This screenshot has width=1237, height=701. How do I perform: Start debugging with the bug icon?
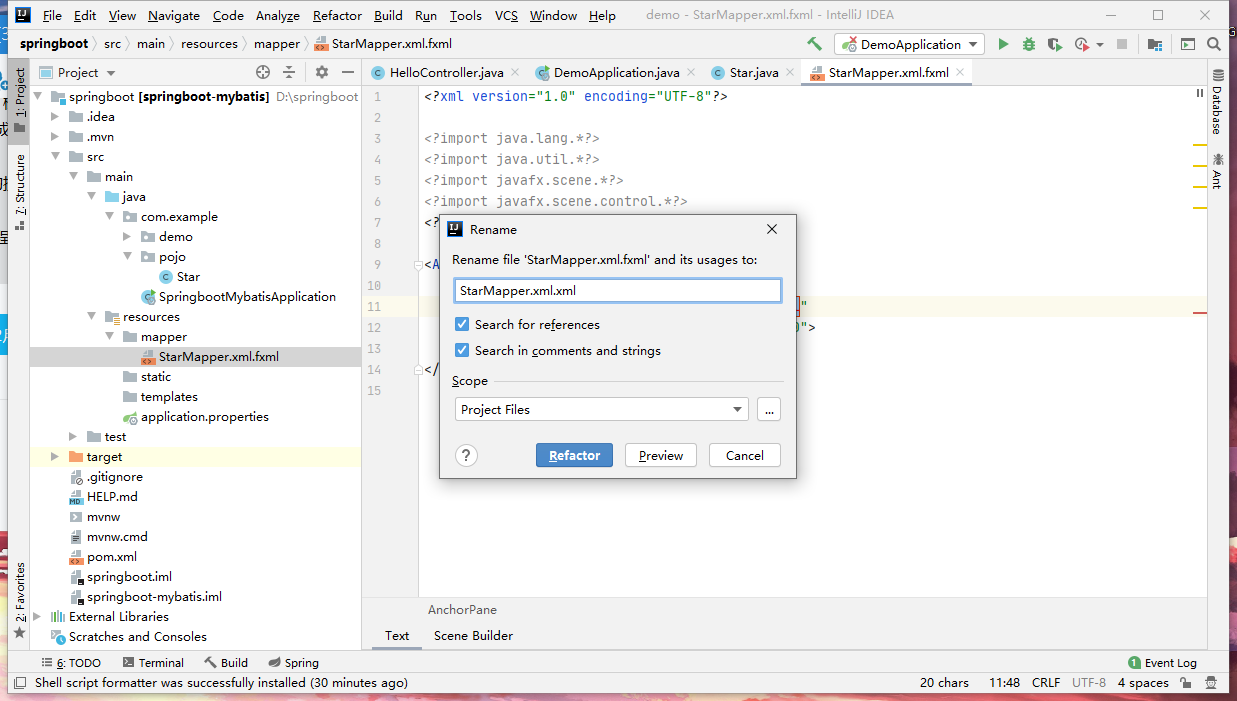(1029, 44)
